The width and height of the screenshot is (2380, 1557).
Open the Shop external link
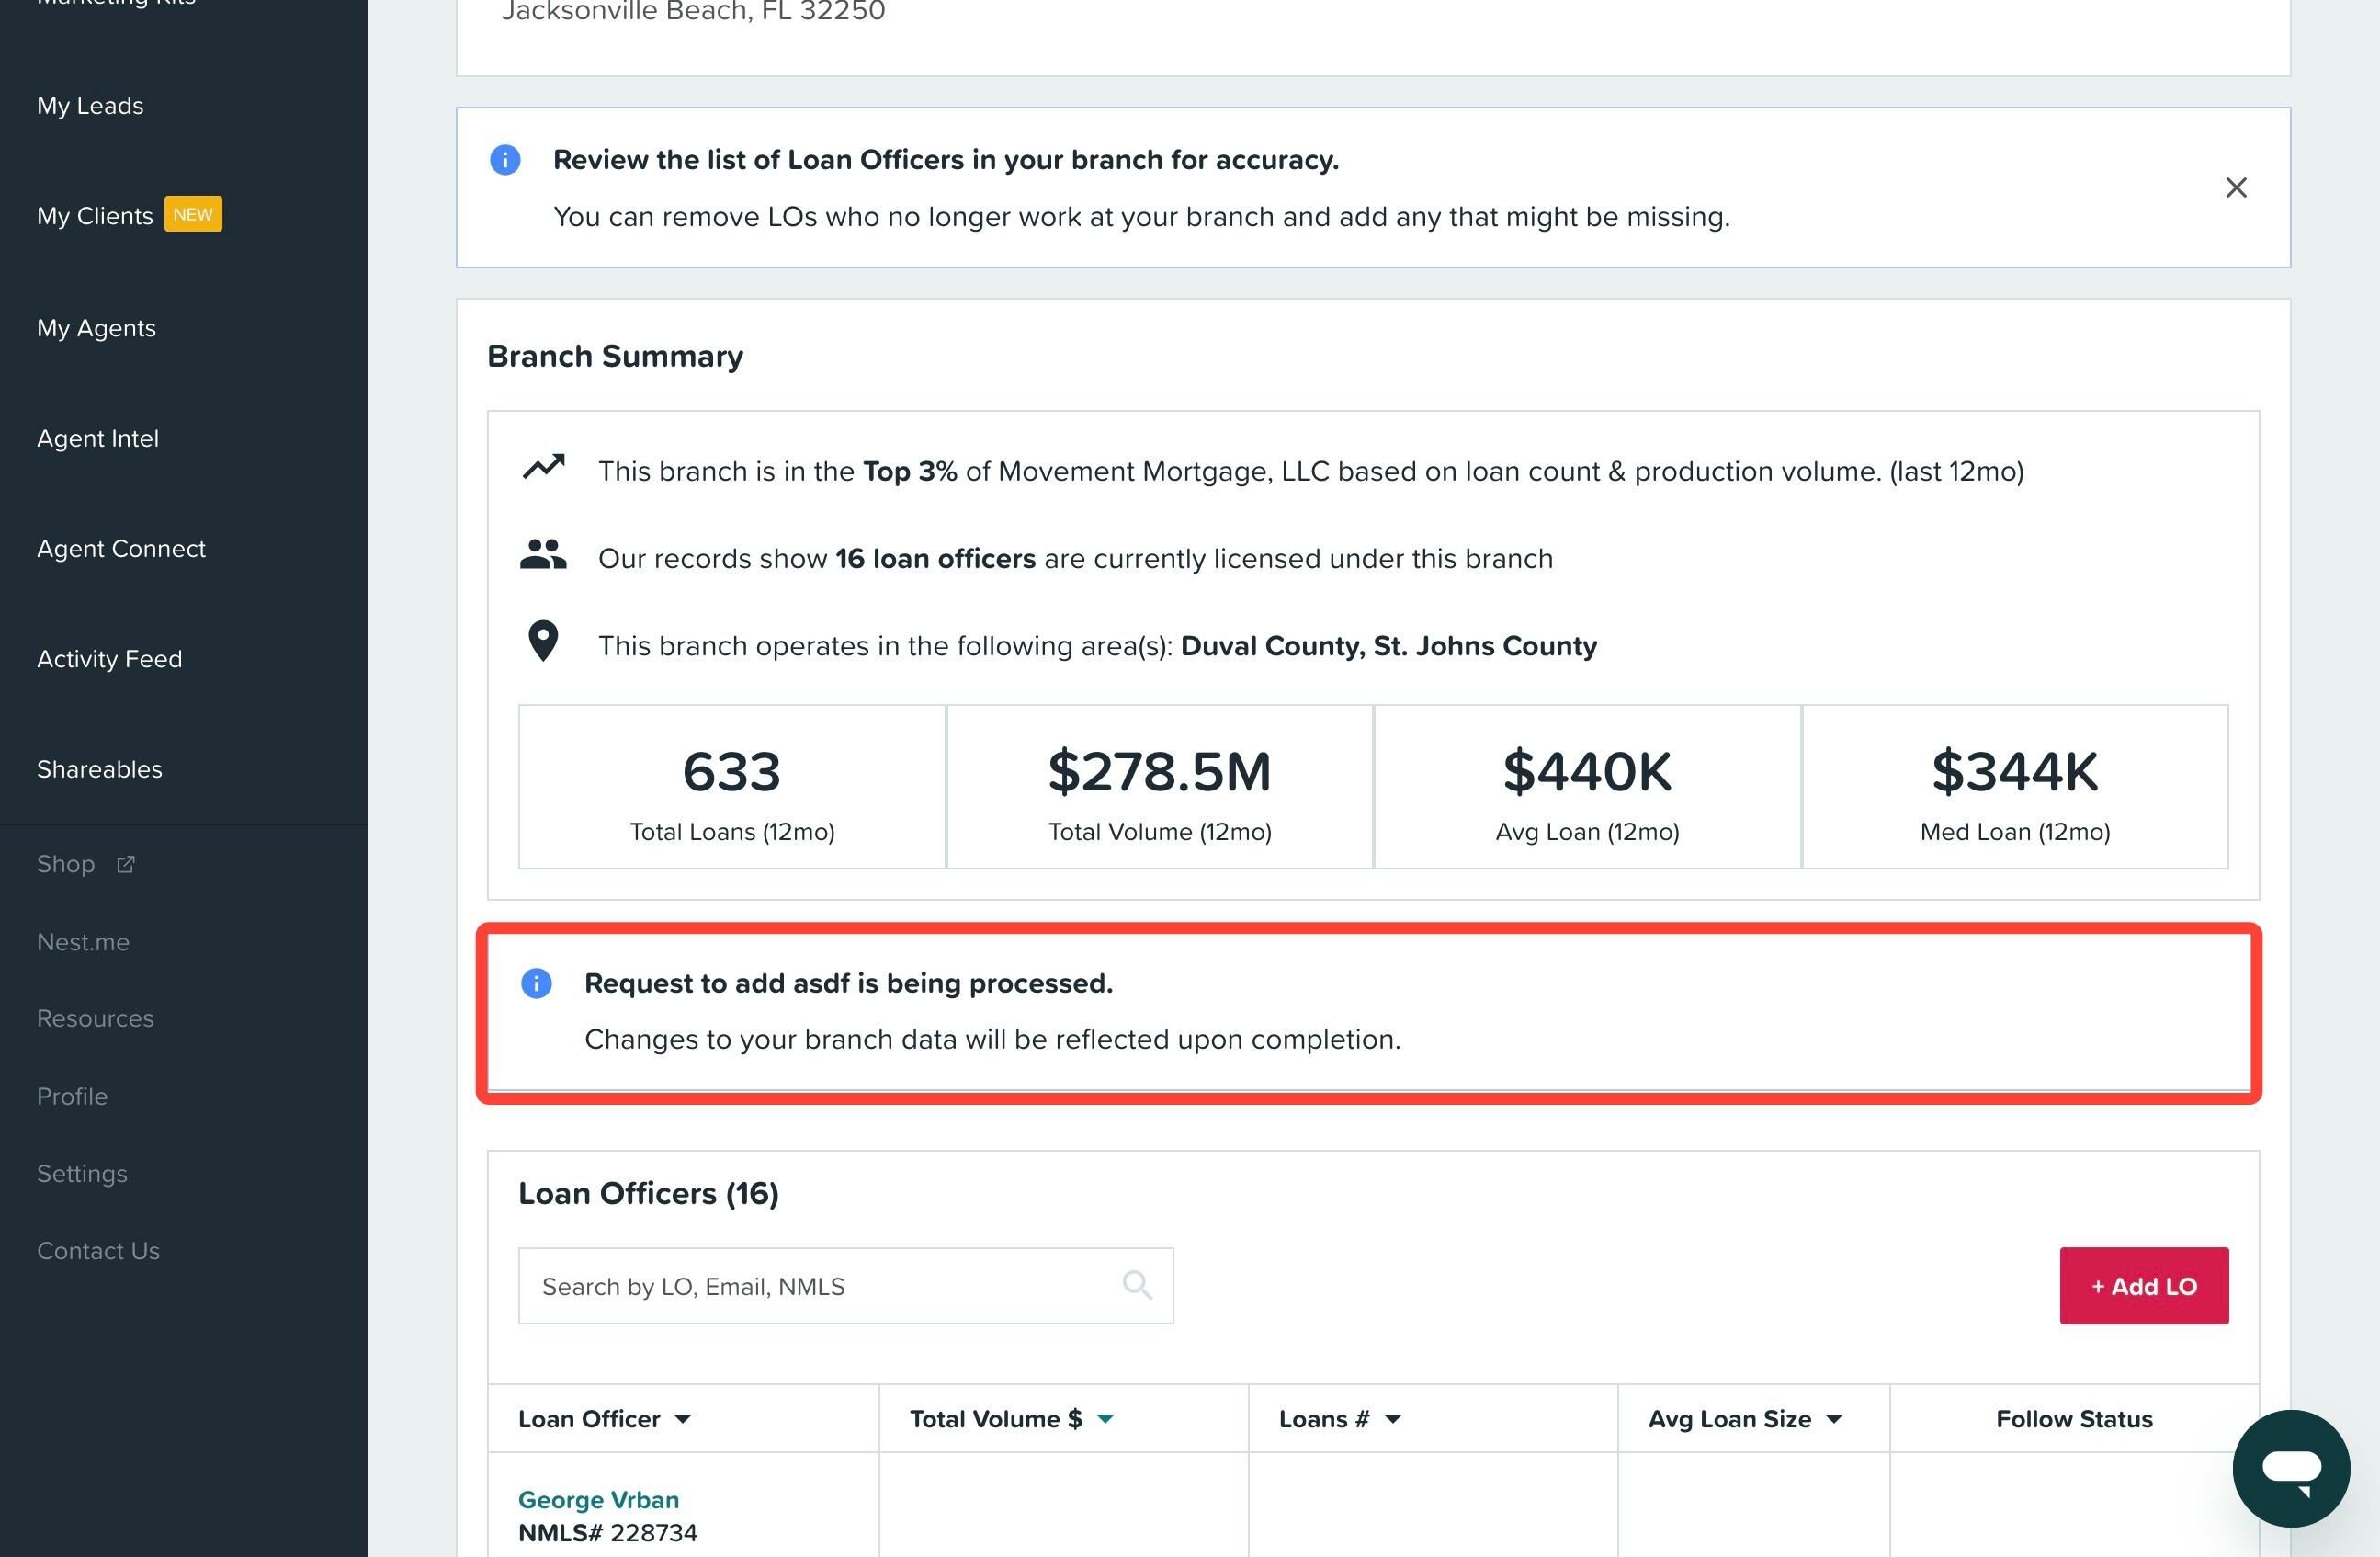coord(86,864)
